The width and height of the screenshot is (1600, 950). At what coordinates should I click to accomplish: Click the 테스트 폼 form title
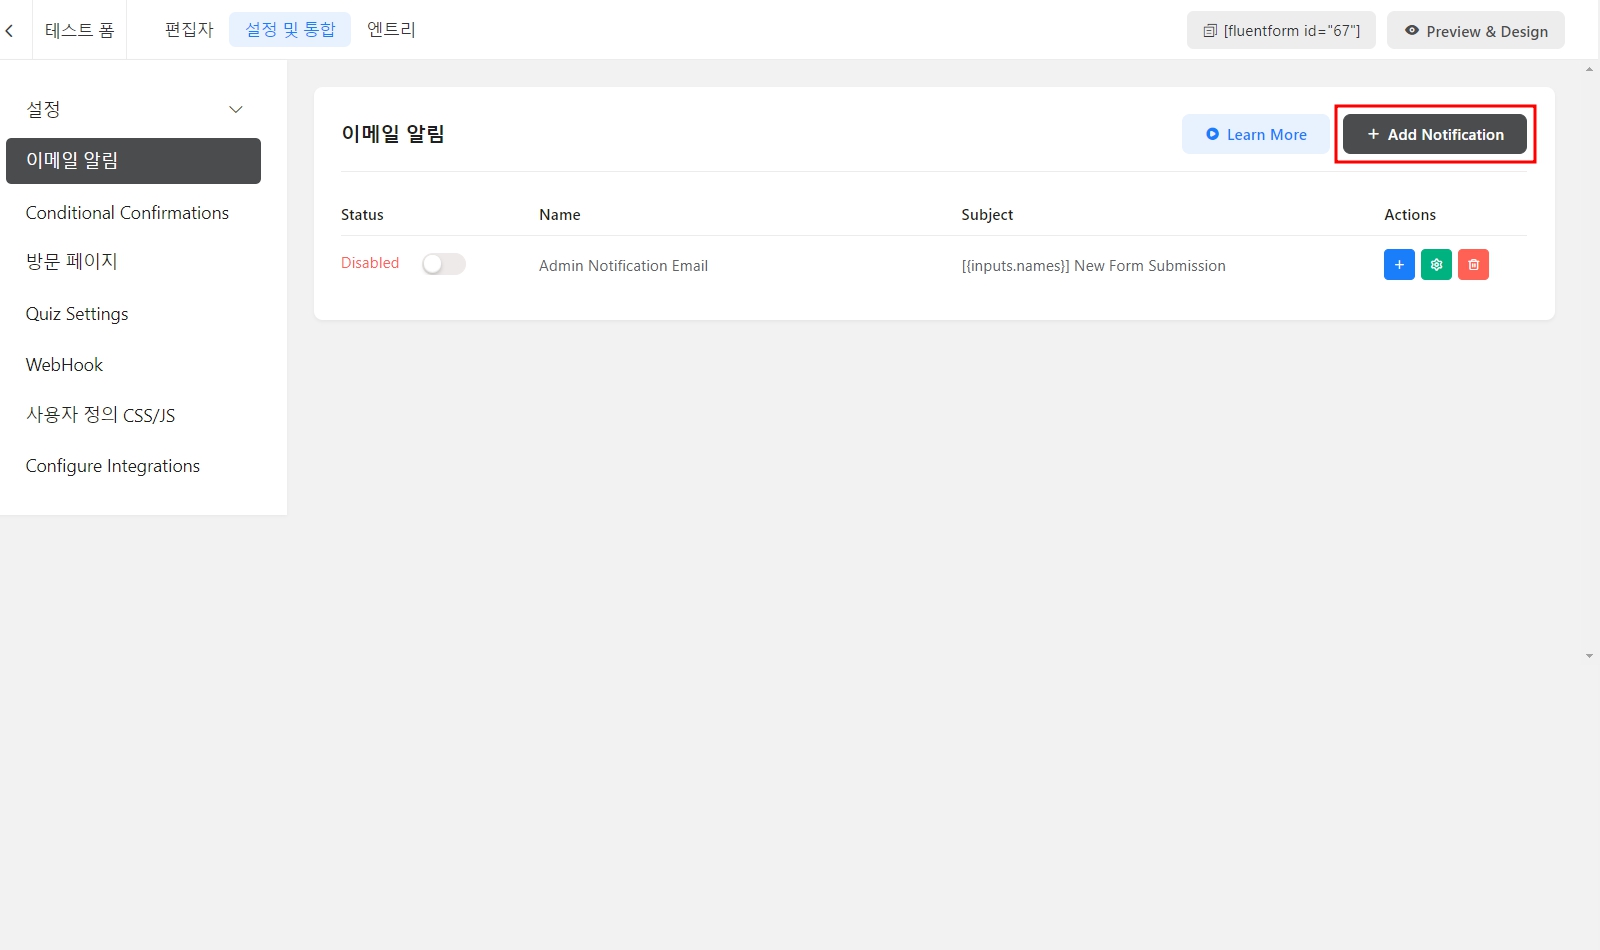click(79, 30)
